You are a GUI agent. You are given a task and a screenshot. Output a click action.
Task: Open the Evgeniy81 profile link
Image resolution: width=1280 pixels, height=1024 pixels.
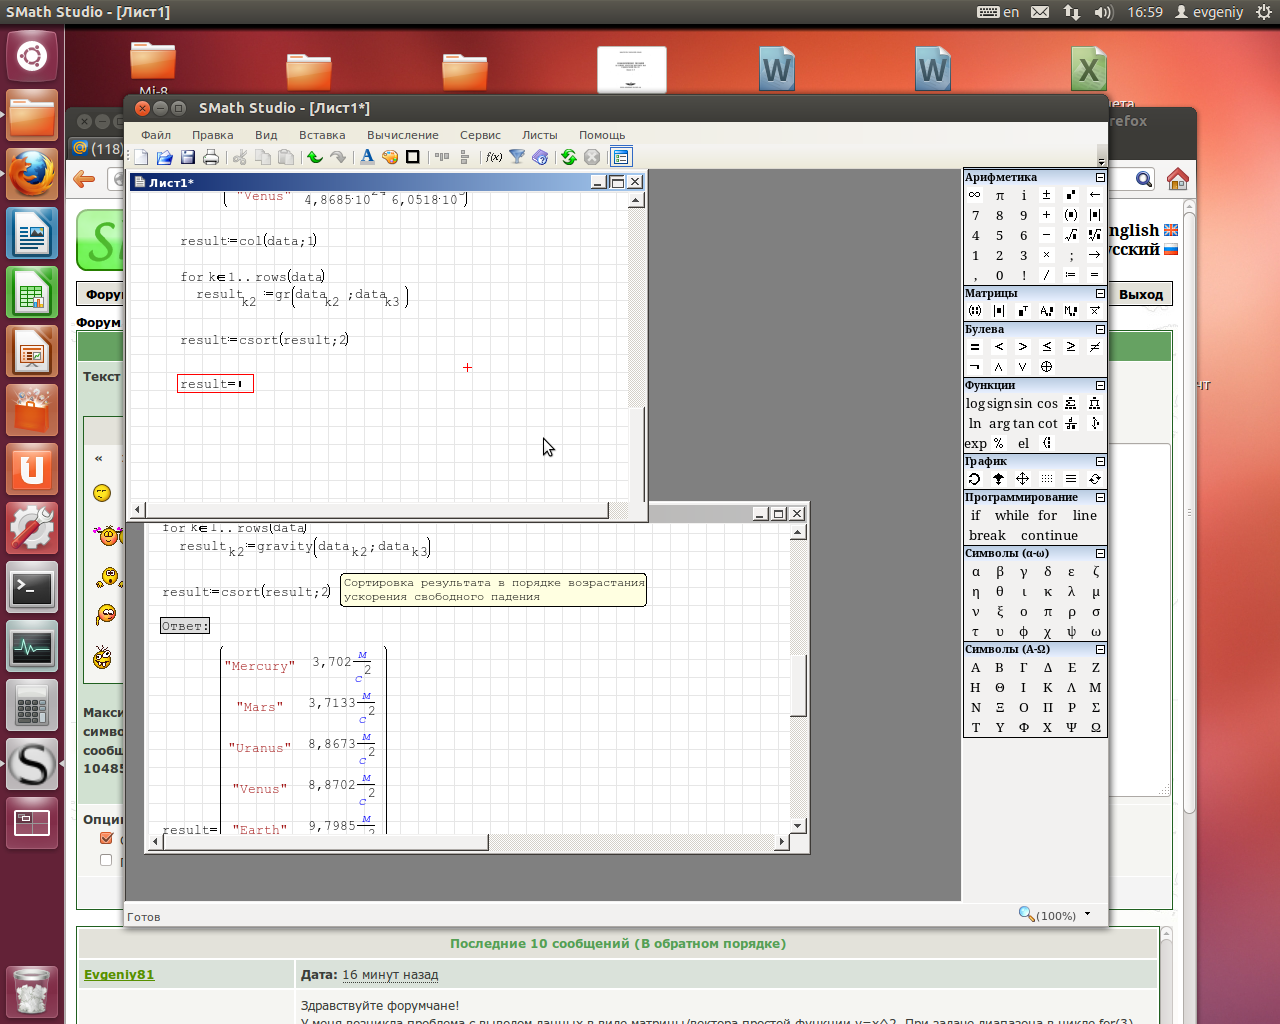119,975
